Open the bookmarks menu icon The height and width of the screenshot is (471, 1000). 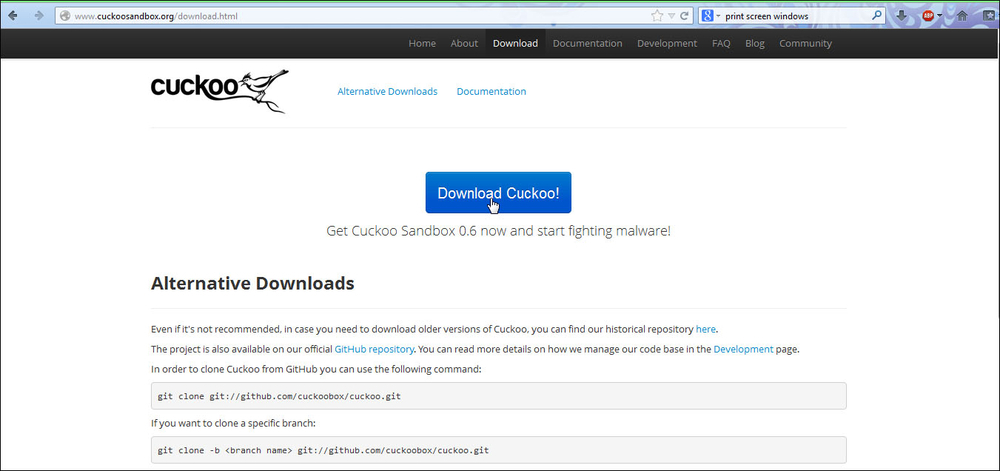988,16
